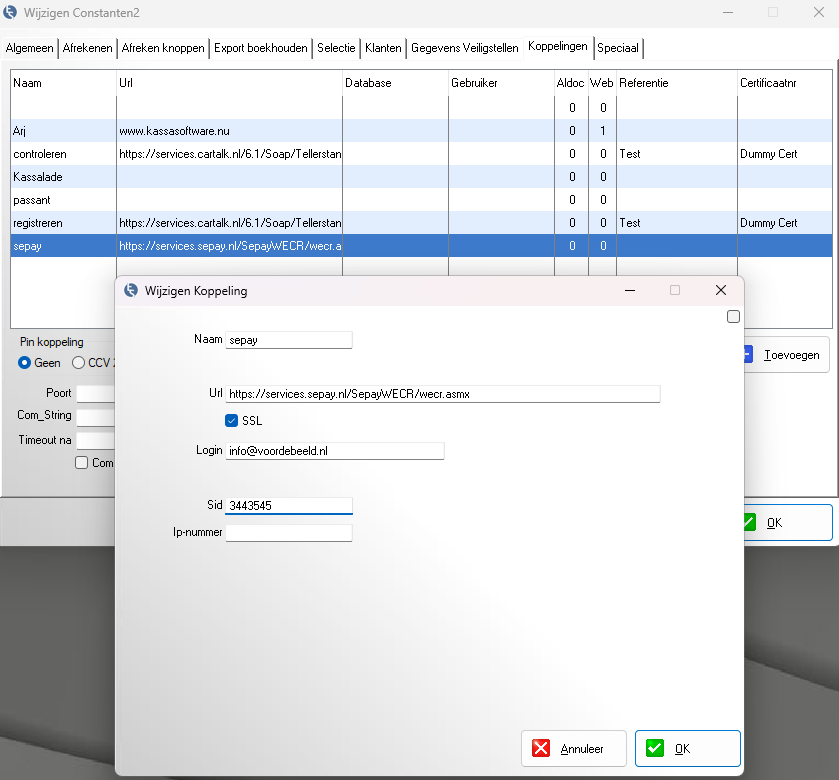Open the Export boekhouden tab
The image size is (839, 780).
261,48
